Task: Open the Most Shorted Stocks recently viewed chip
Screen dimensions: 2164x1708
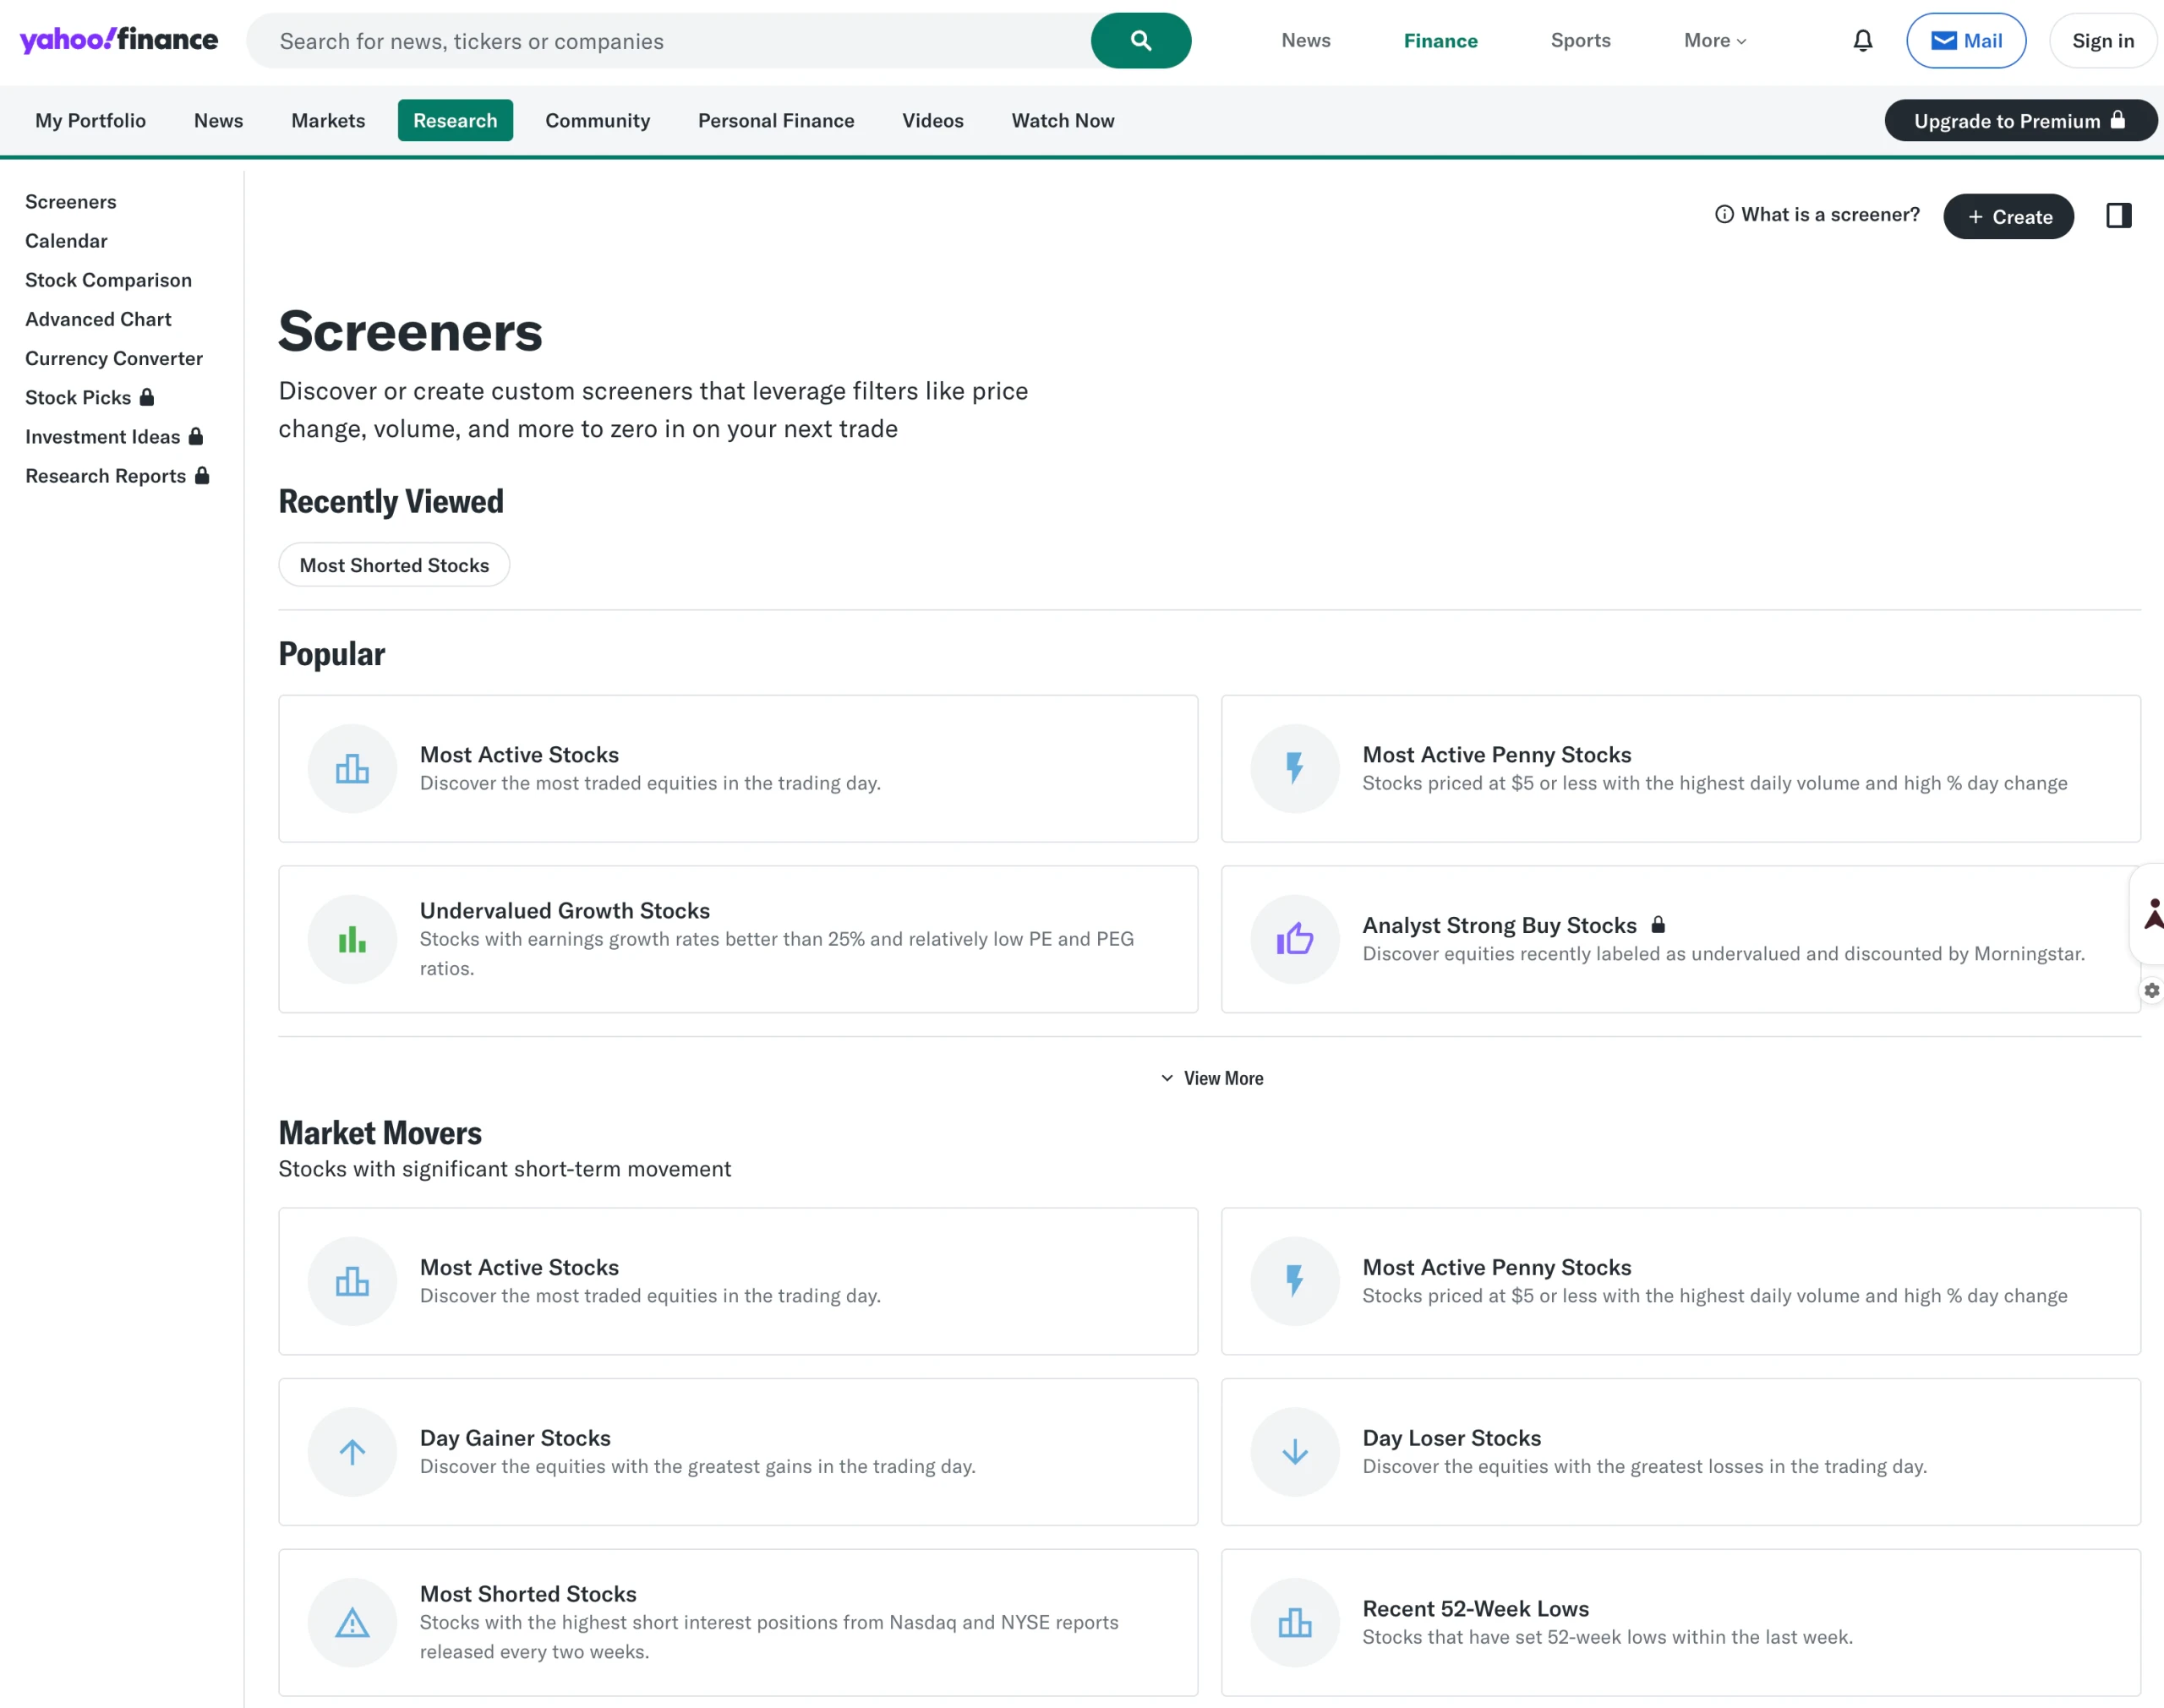Action: point(394,564)
